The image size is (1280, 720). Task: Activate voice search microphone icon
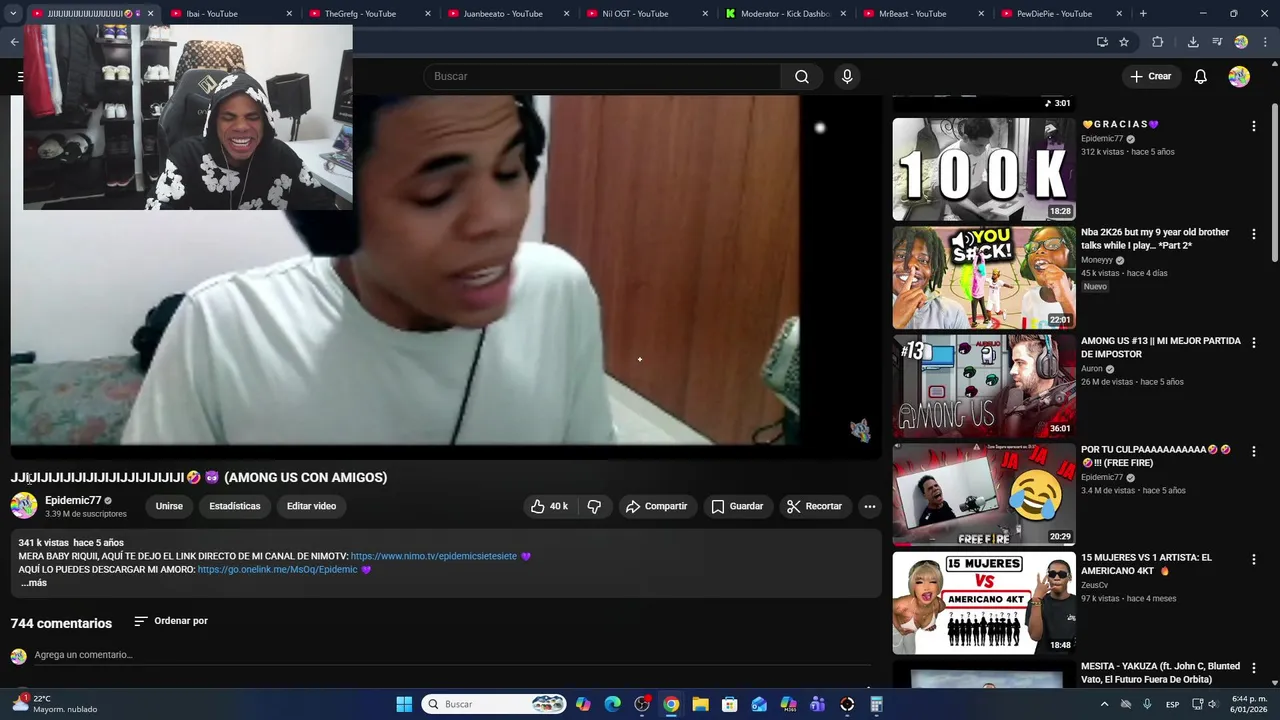(847, 77)
